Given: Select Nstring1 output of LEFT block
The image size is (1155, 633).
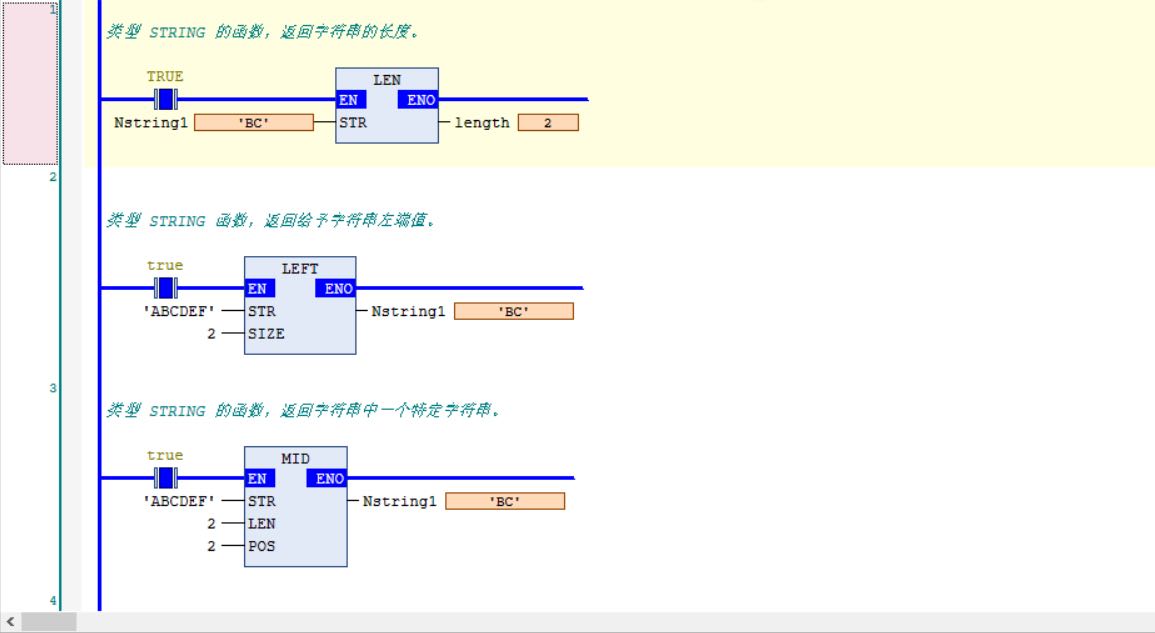Looking at the screenshot, I should (x=408, y=312).
